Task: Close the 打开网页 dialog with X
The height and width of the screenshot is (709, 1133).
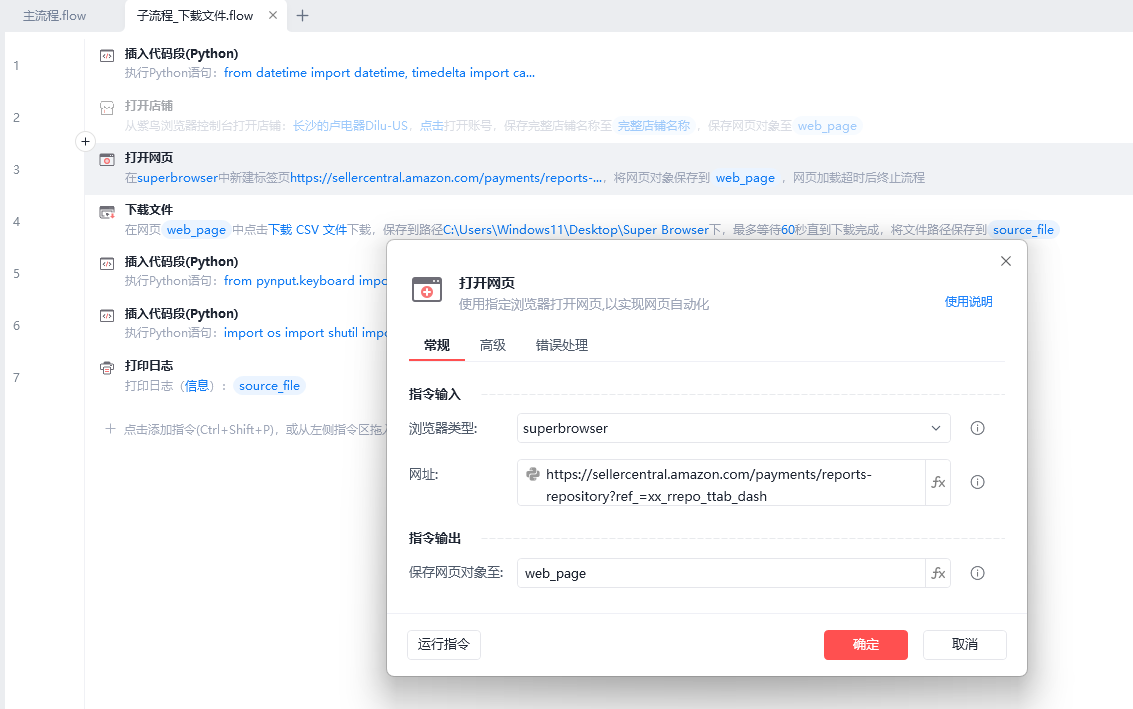Action: (x=1006, y=261)
